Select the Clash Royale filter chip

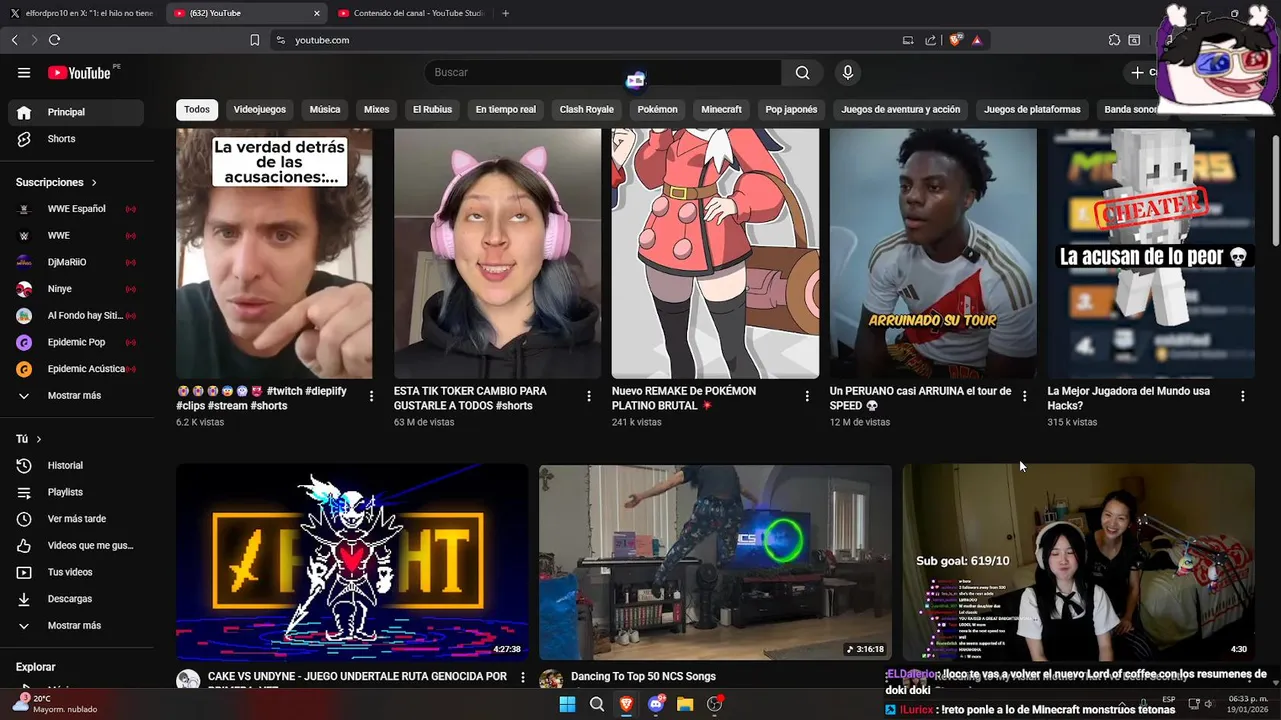pos(587,109)
